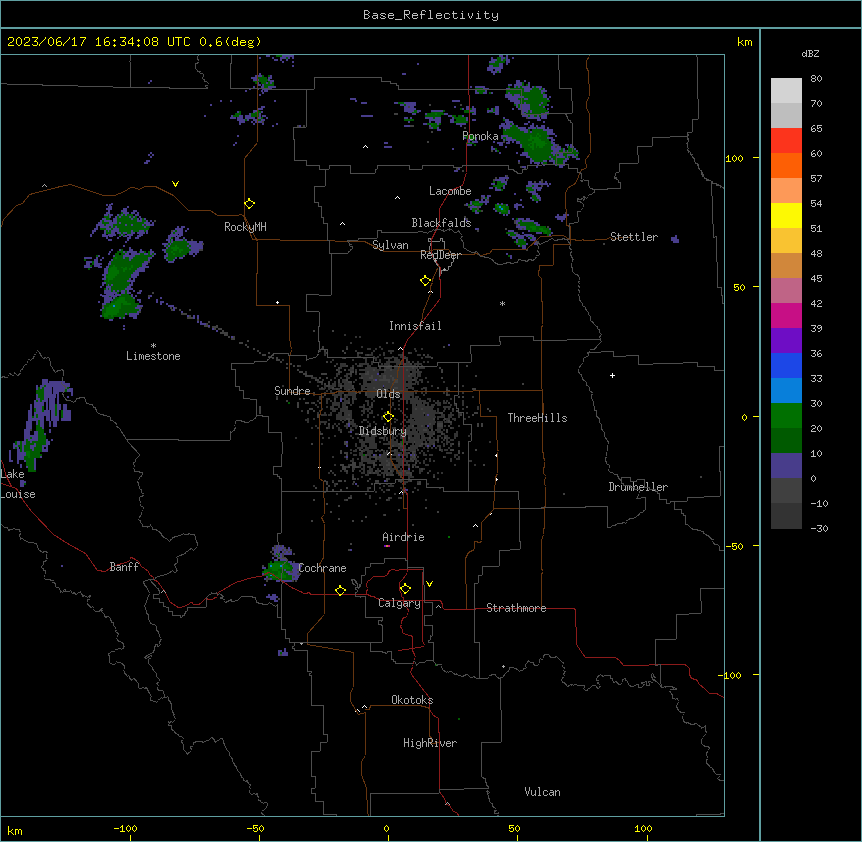Viewport: 862px width, 842px height.
Task: Click the Base_Reflectivity title text
Action: click(x=431, y=15)
